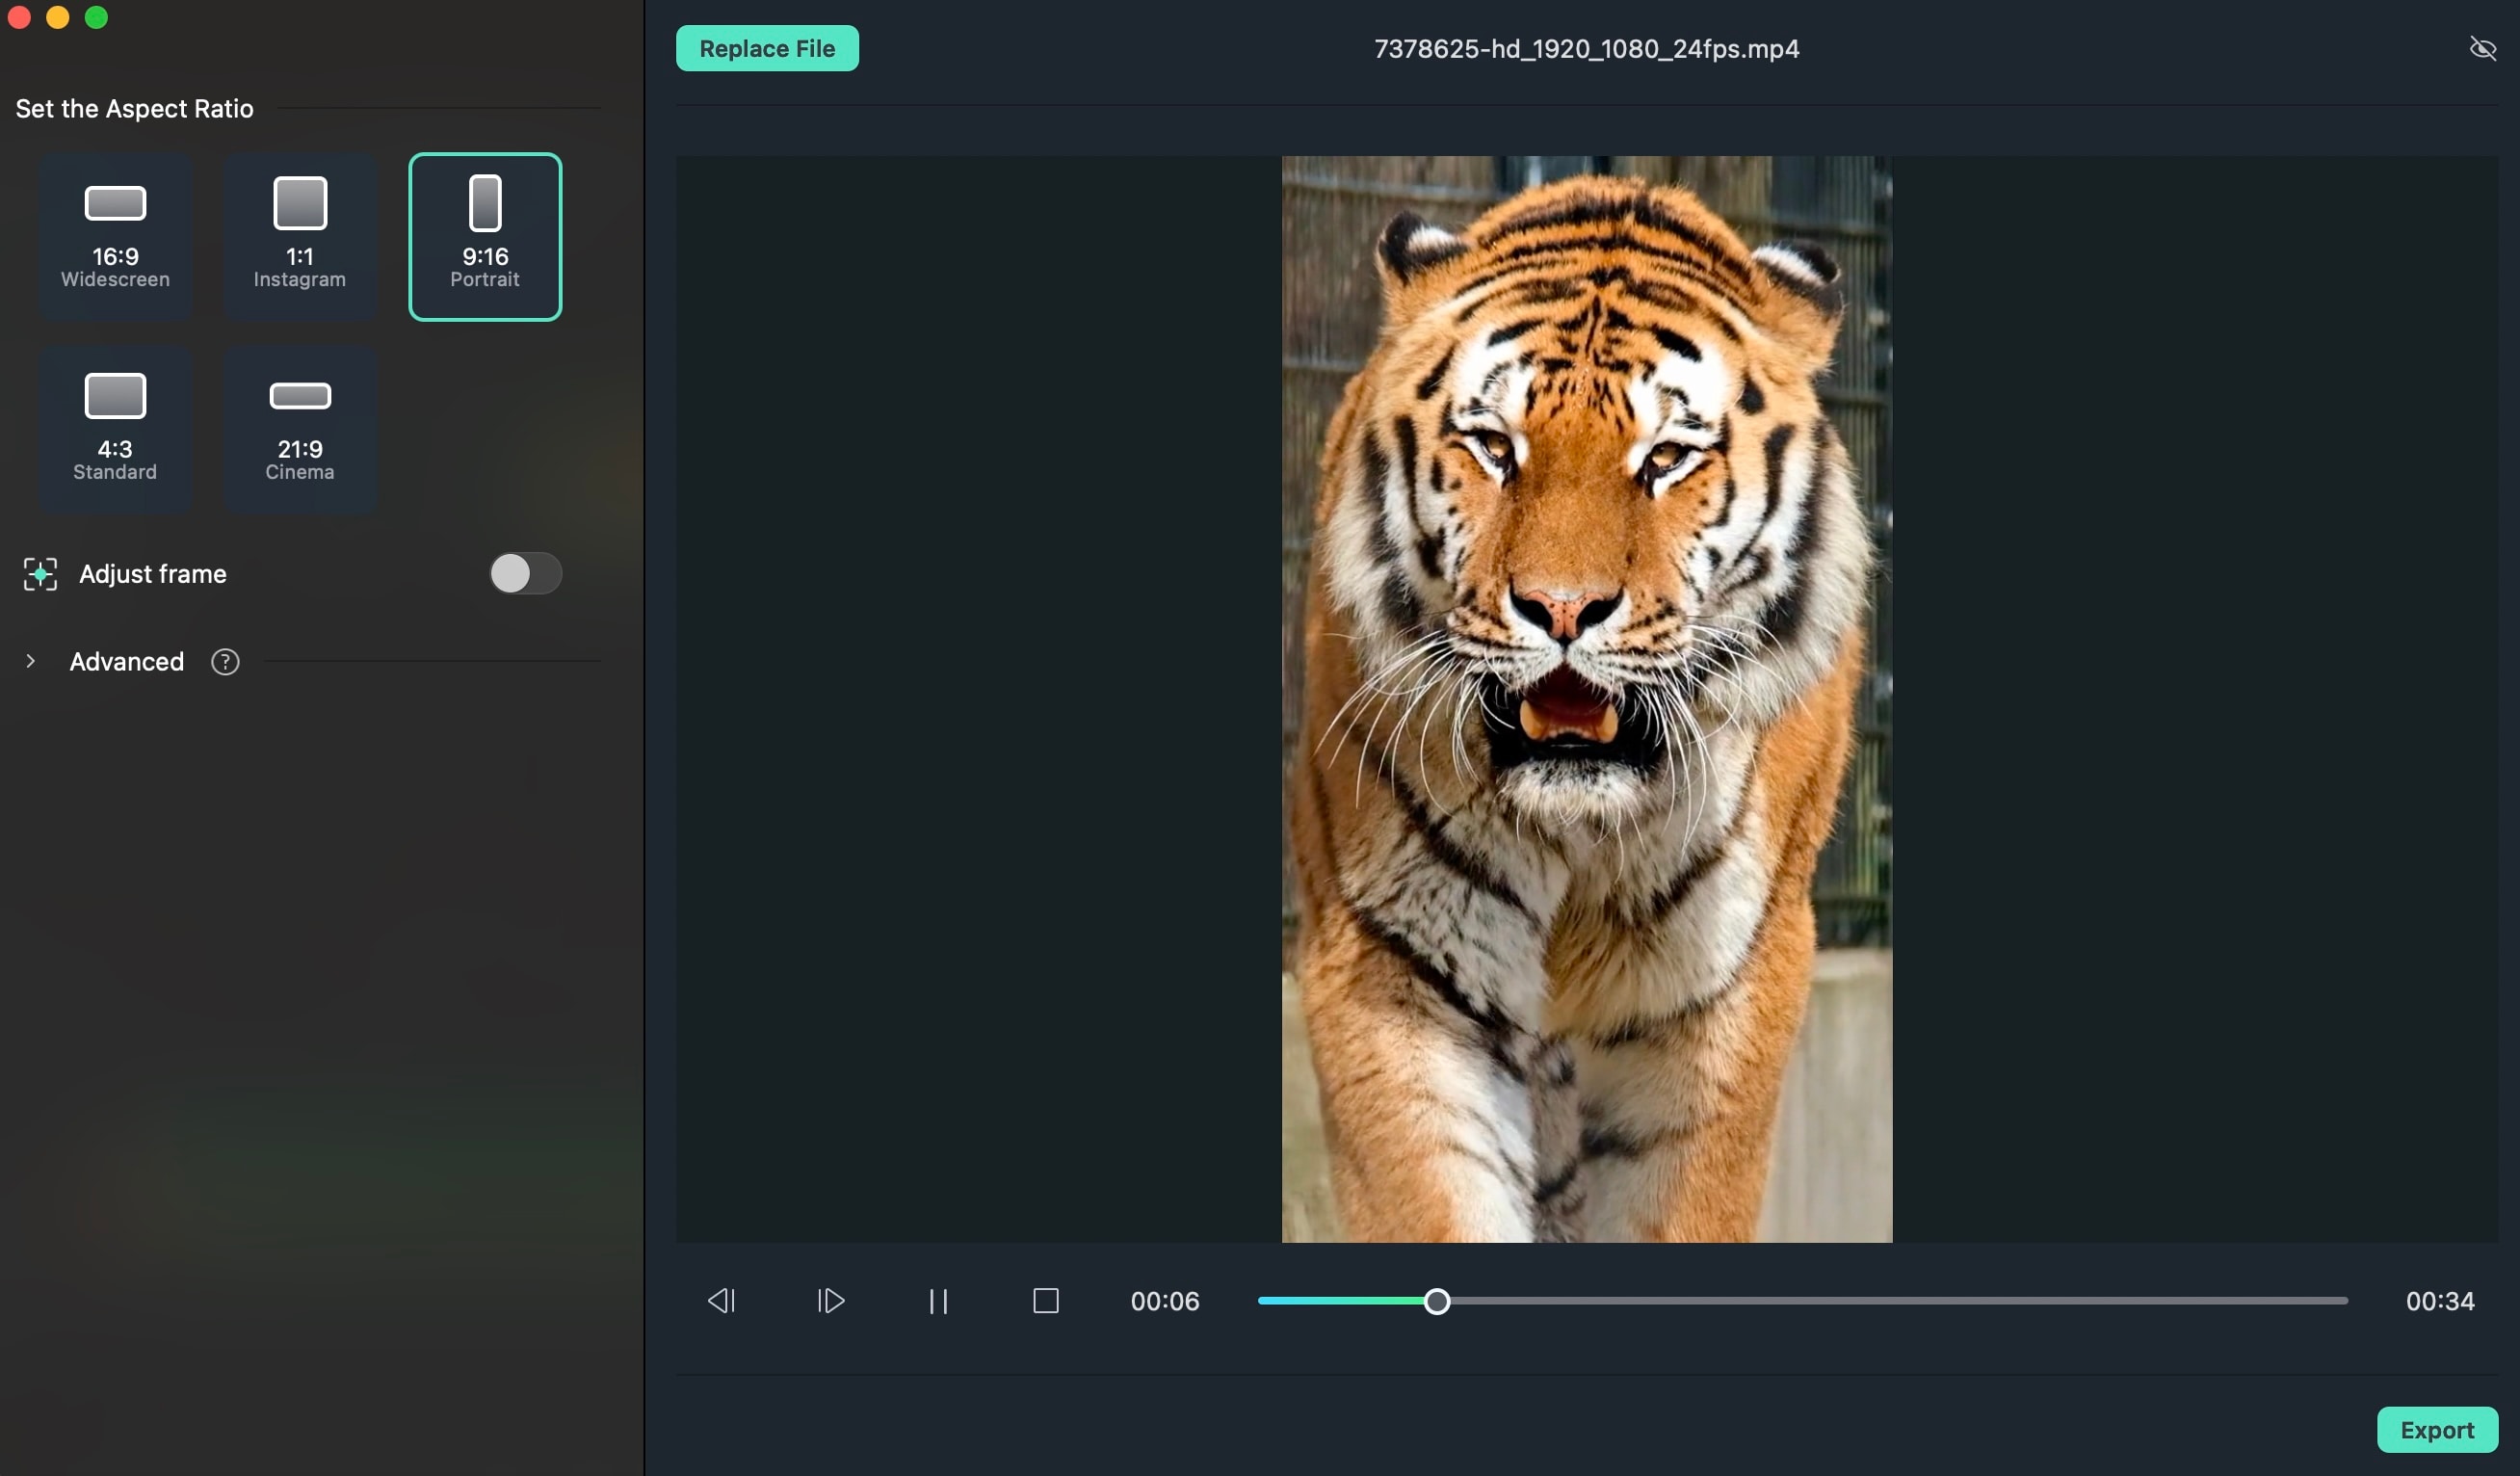Select the 1:1 Instagram aspect ratio
This screenshot has height=1476, width=2520.
coord(298,236)
